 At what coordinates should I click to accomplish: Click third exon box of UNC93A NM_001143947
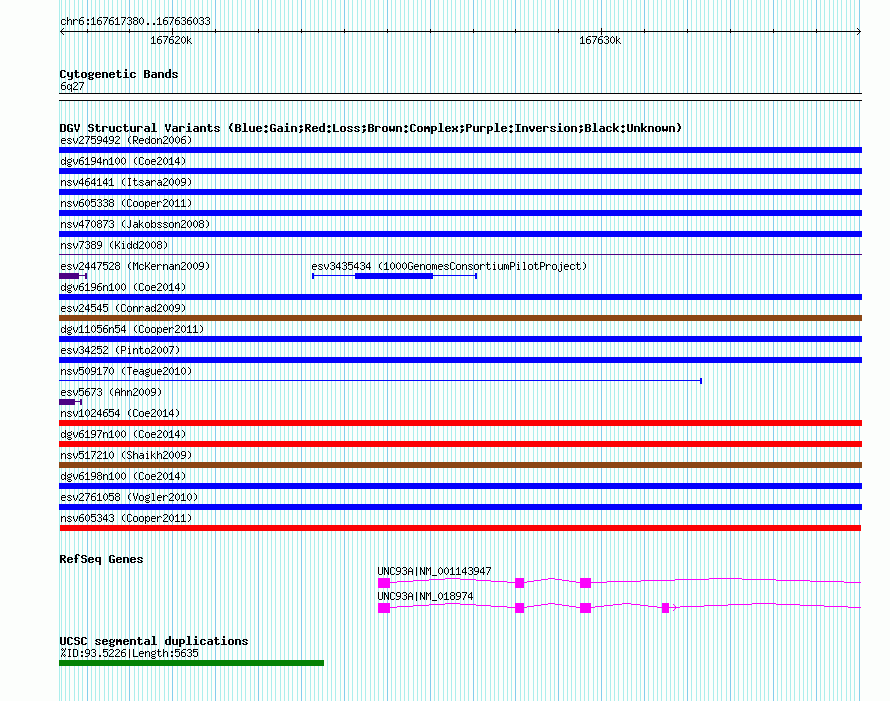pyautogui.click(x=586, y=583)
